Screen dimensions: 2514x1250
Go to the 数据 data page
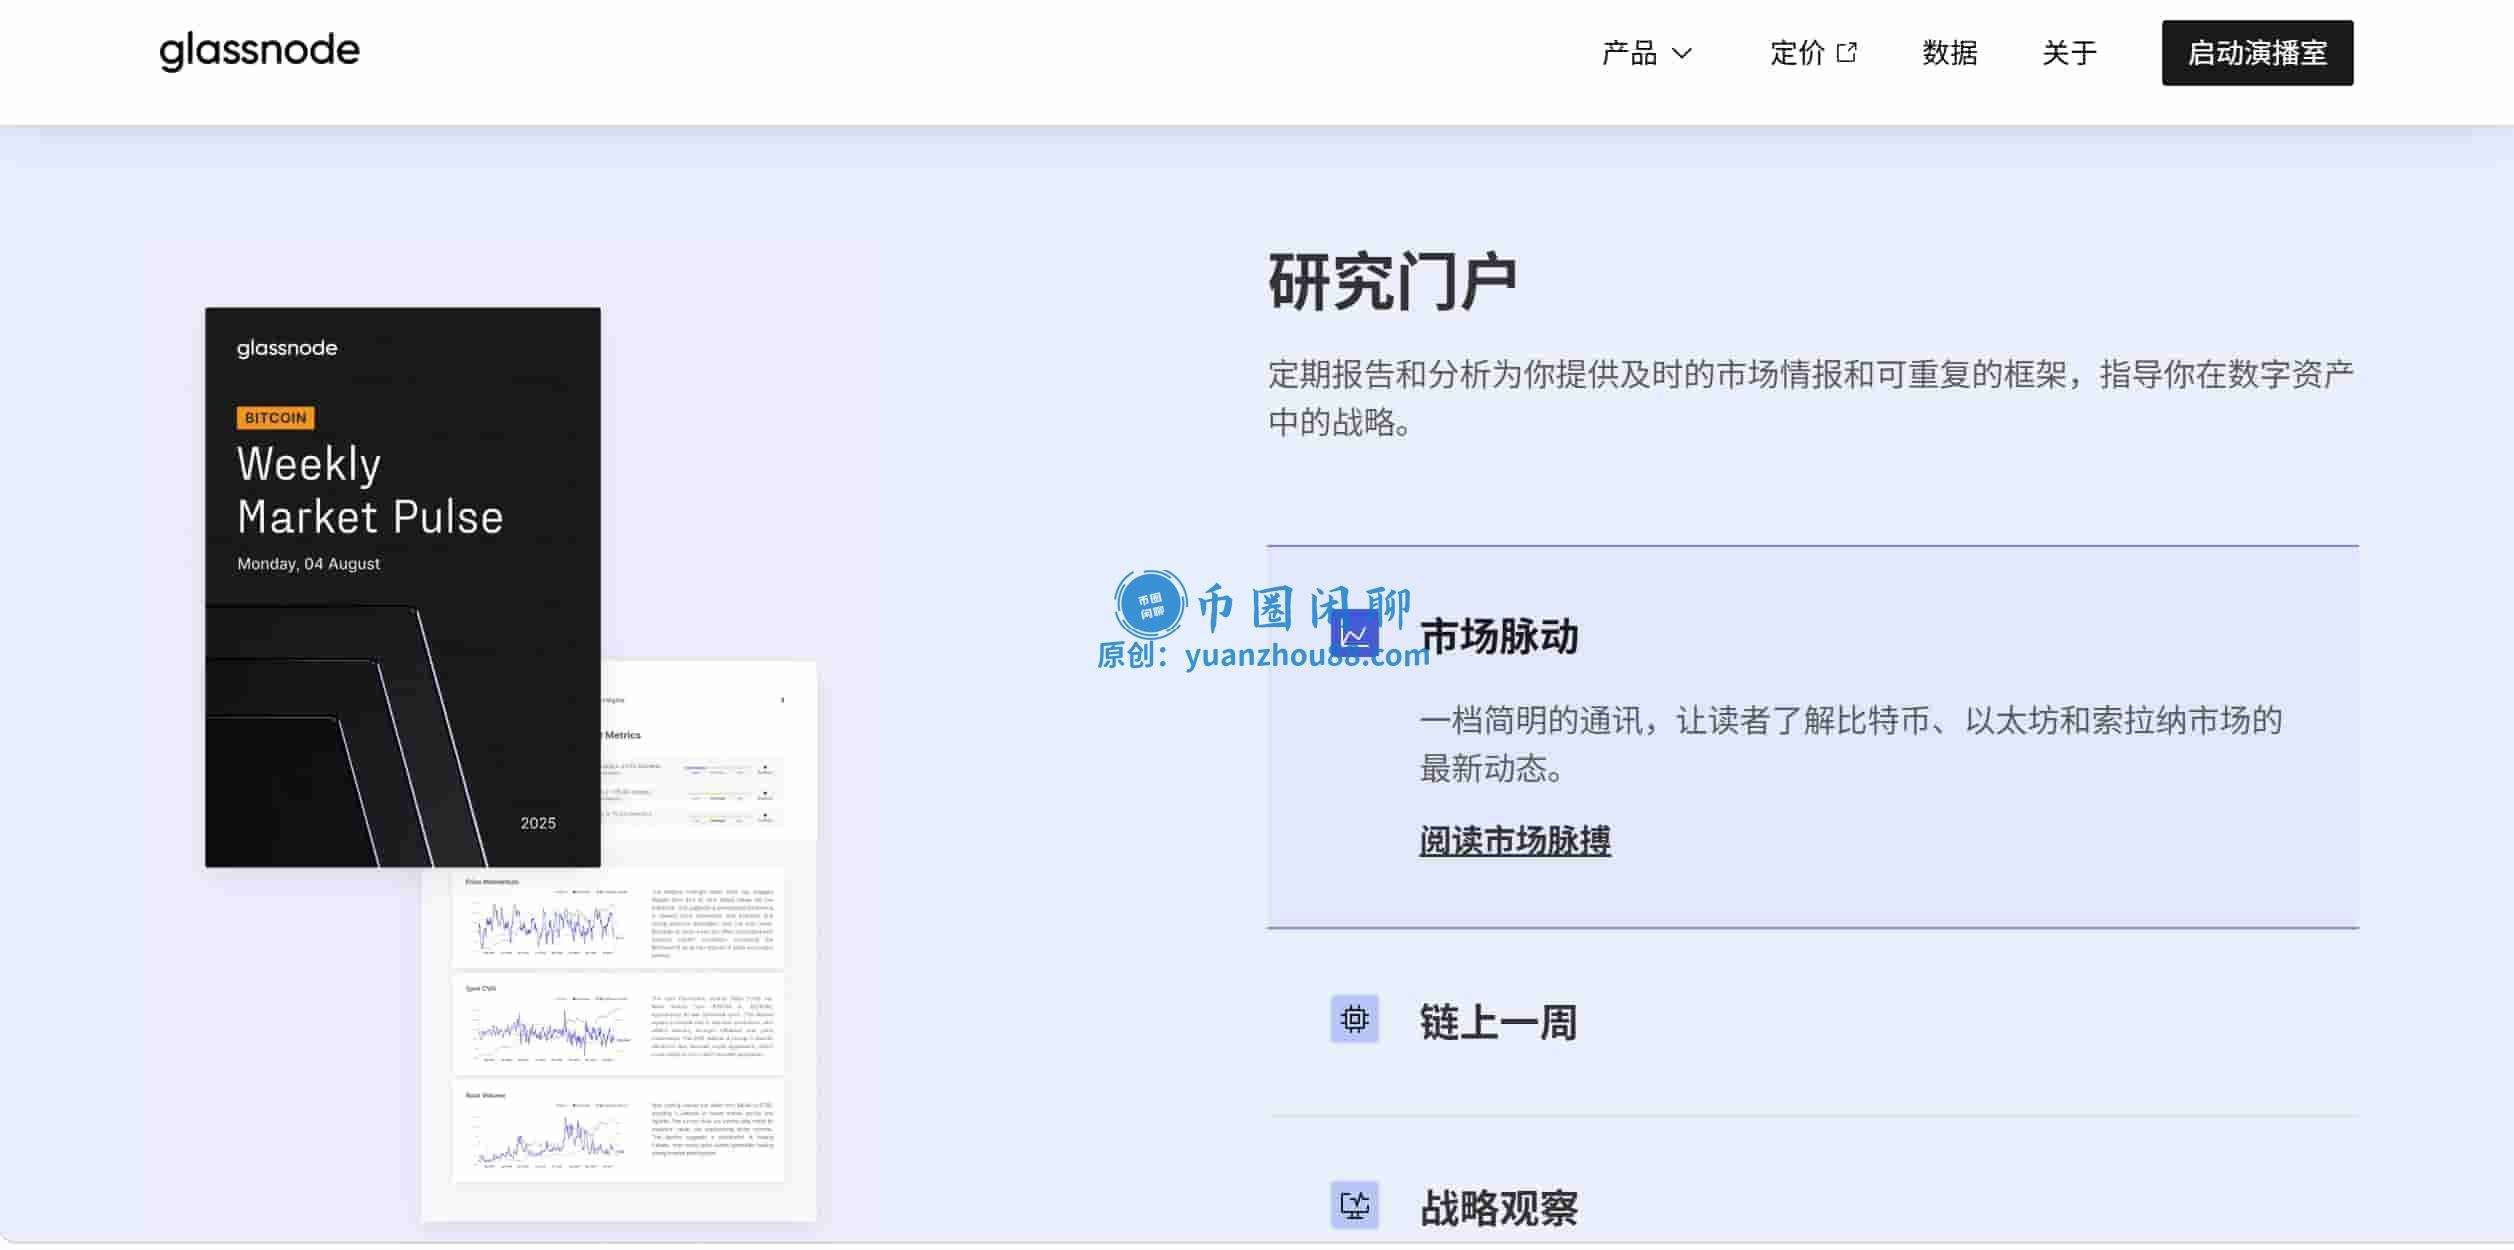[x=1949, y=53]
